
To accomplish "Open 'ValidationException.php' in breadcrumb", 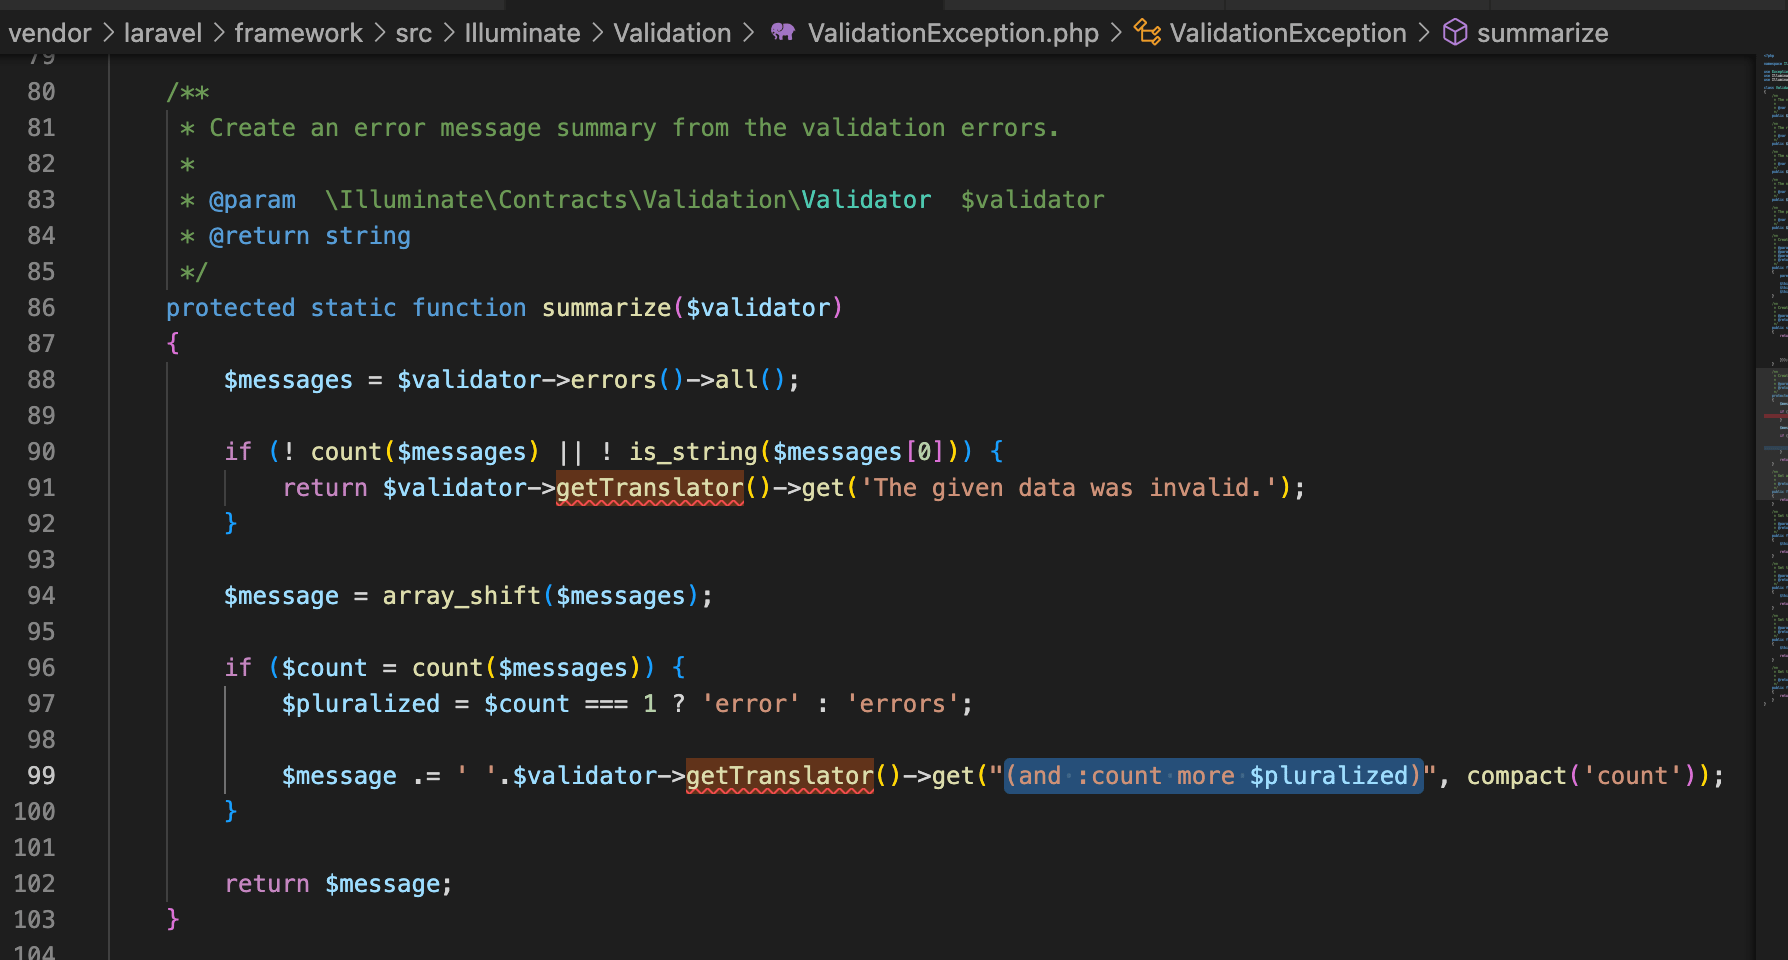I will click(953, 33).
